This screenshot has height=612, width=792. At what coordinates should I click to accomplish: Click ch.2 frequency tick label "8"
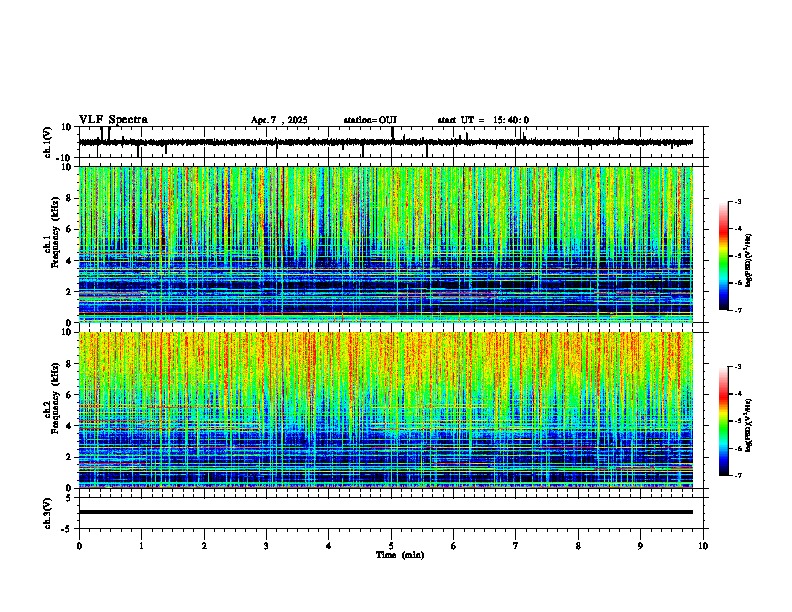[69, 364]
